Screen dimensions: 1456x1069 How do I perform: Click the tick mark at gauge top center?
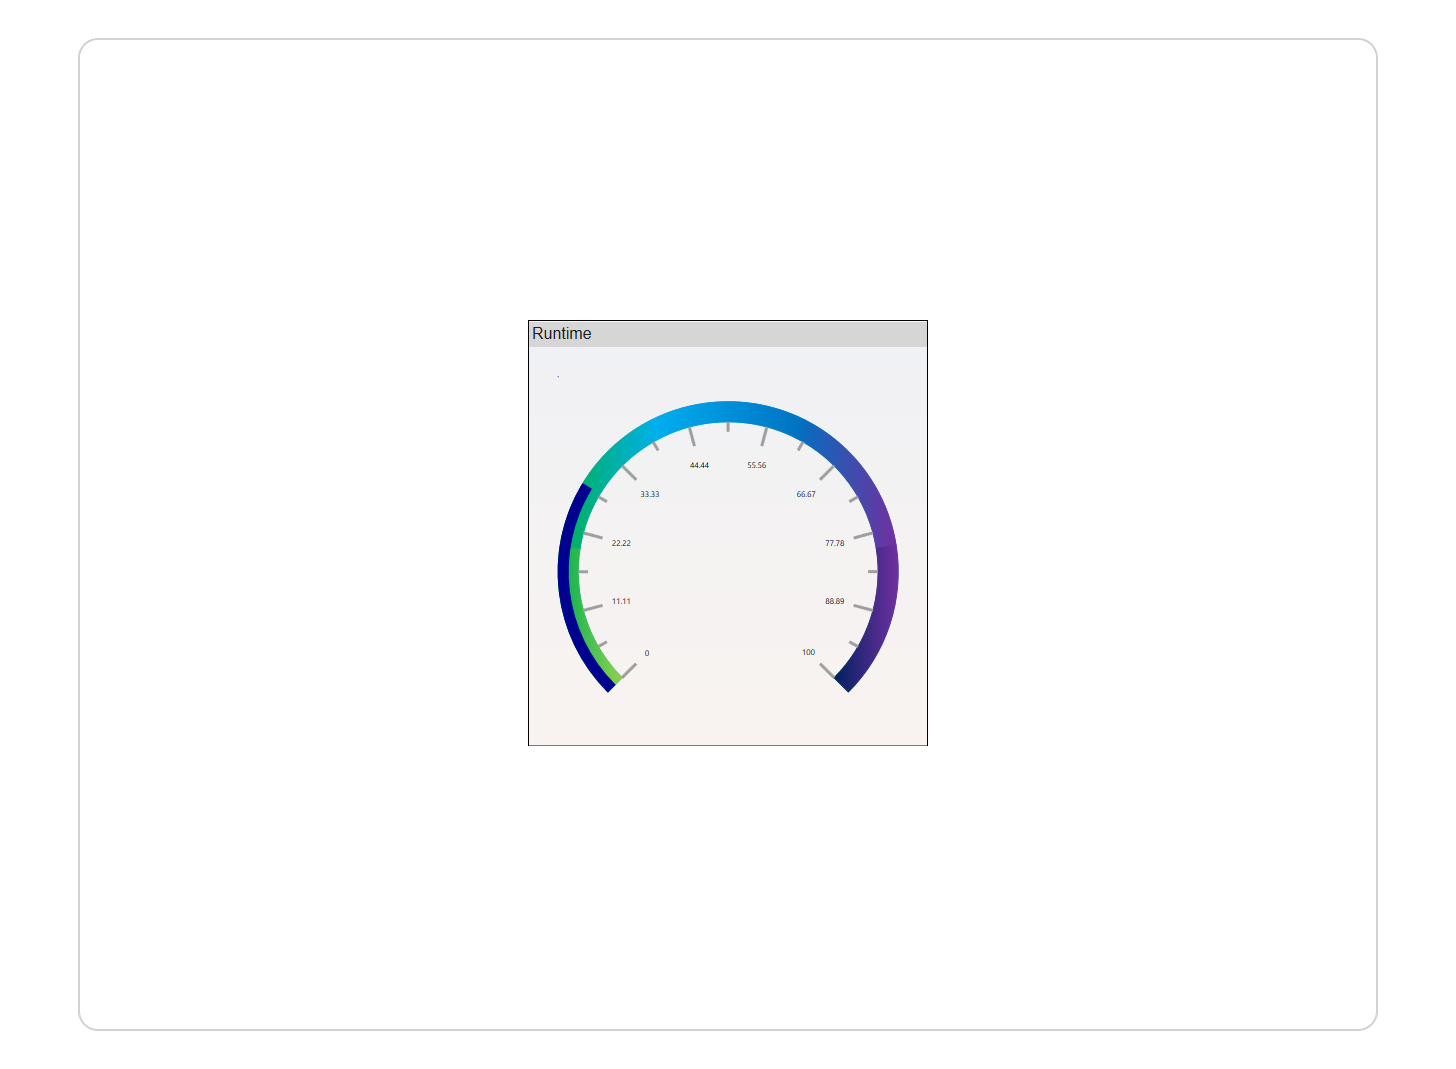tap(728, 427)
